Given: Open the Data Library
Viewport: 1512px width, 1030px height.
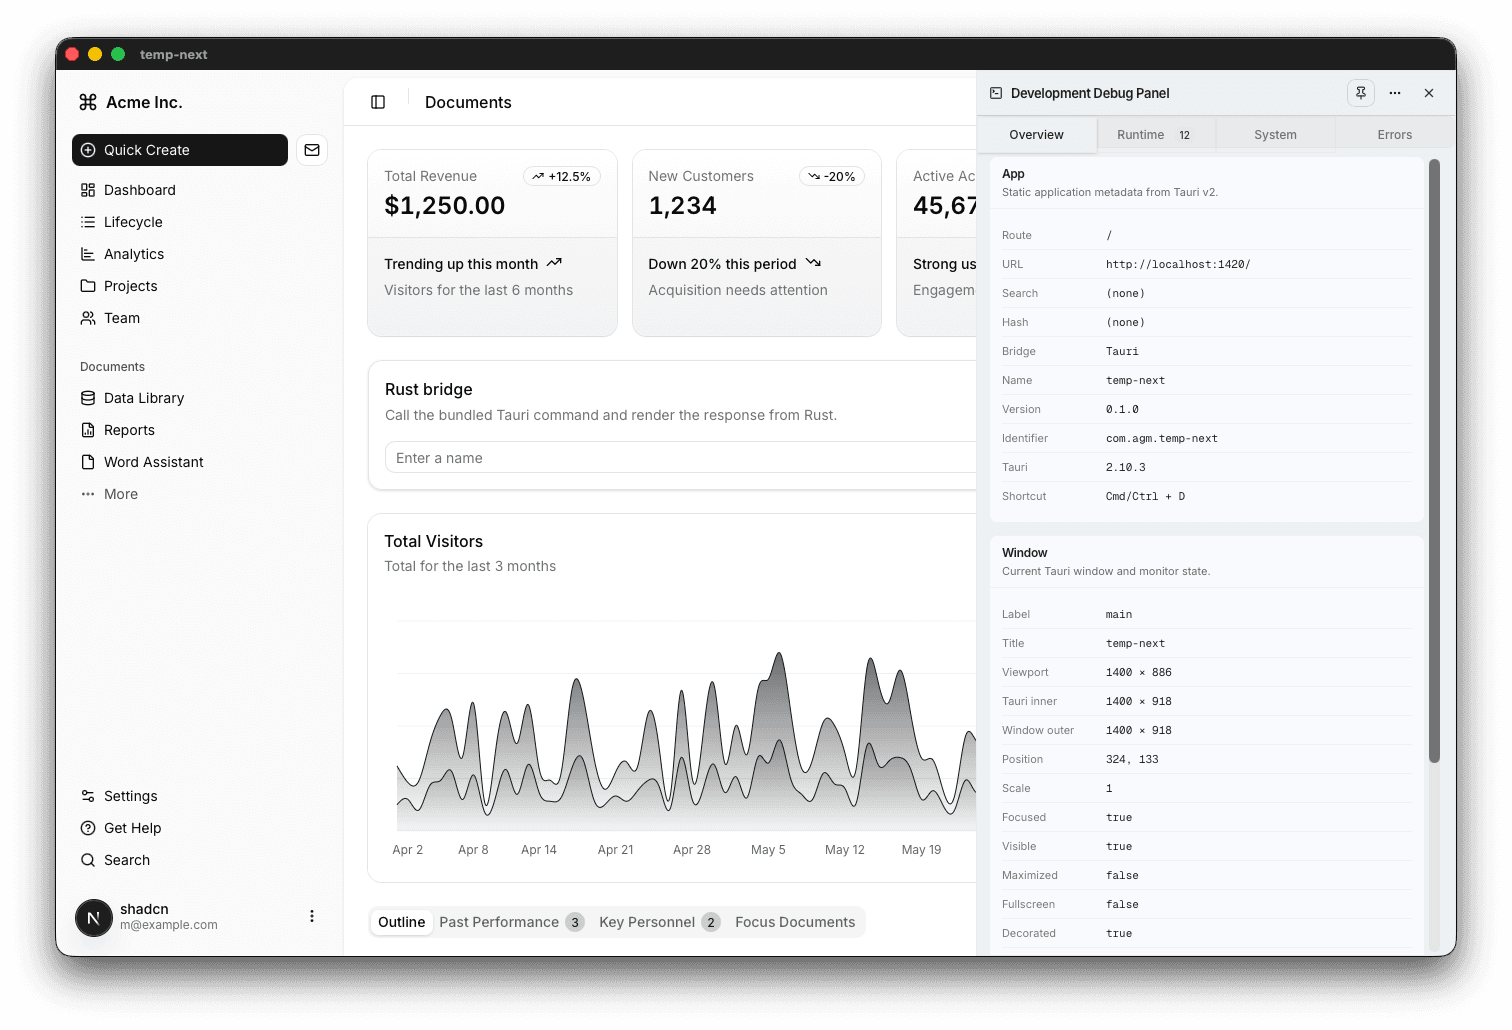Looking at the screenshot, I should click(143, 398).
